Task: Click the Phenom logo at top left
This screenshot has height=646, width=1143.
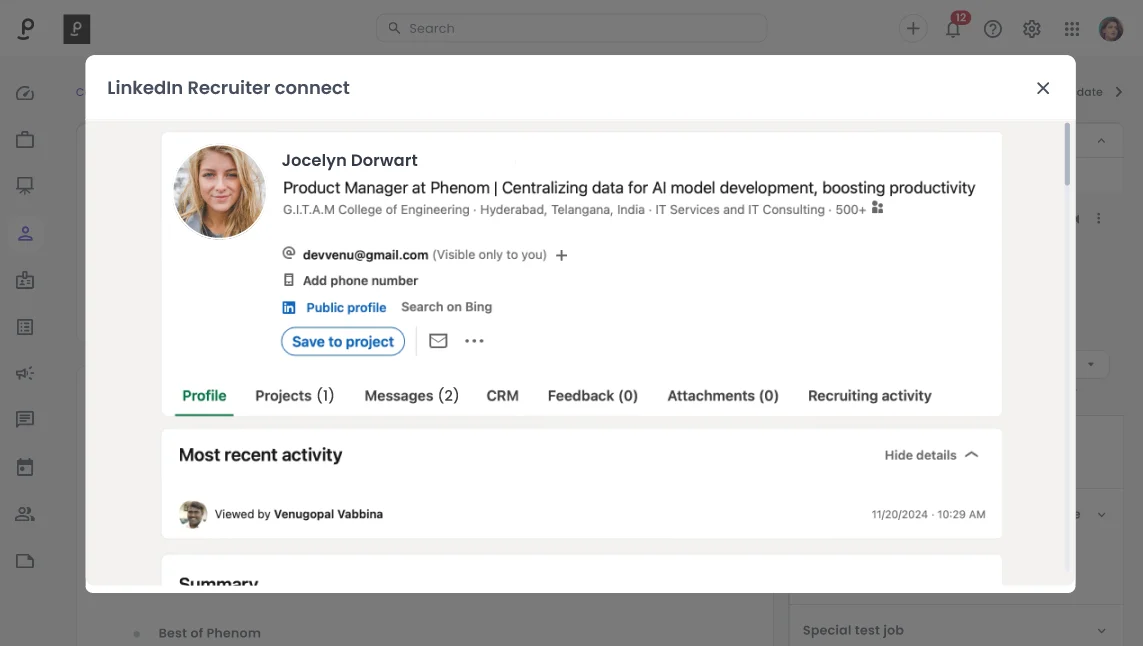Action: tap(26, 28)
